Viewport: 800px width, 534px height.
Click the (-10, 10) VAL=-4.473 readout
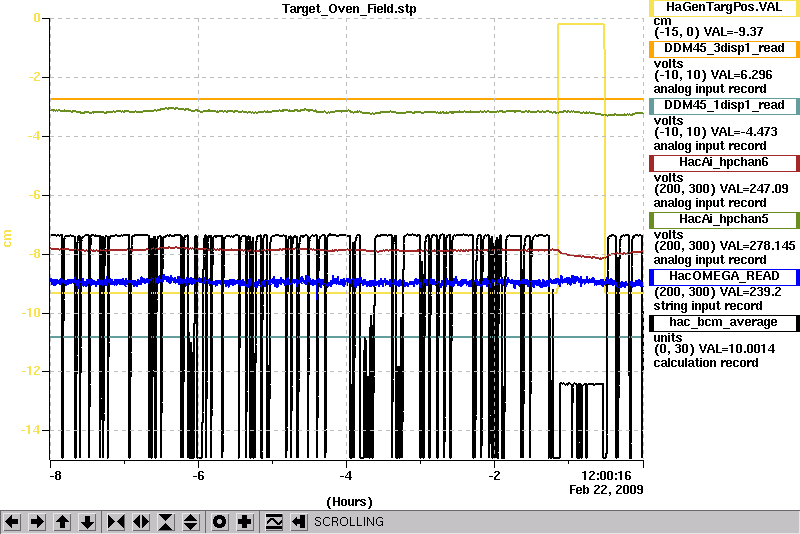tap(715, 132)
